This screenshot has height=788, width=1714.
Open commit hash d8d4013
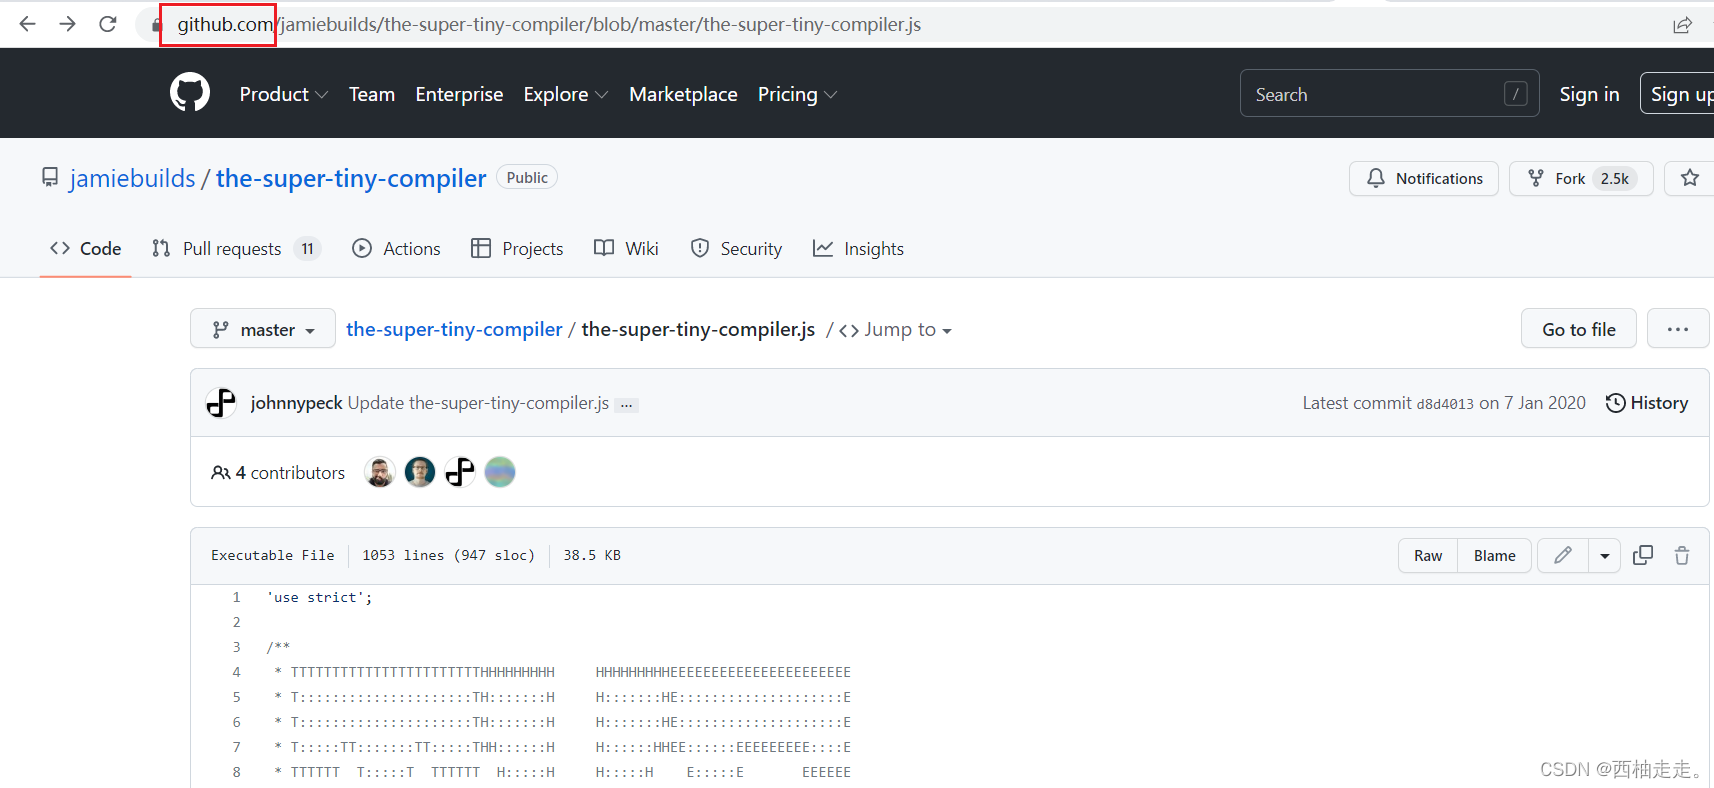point(1445,404)
